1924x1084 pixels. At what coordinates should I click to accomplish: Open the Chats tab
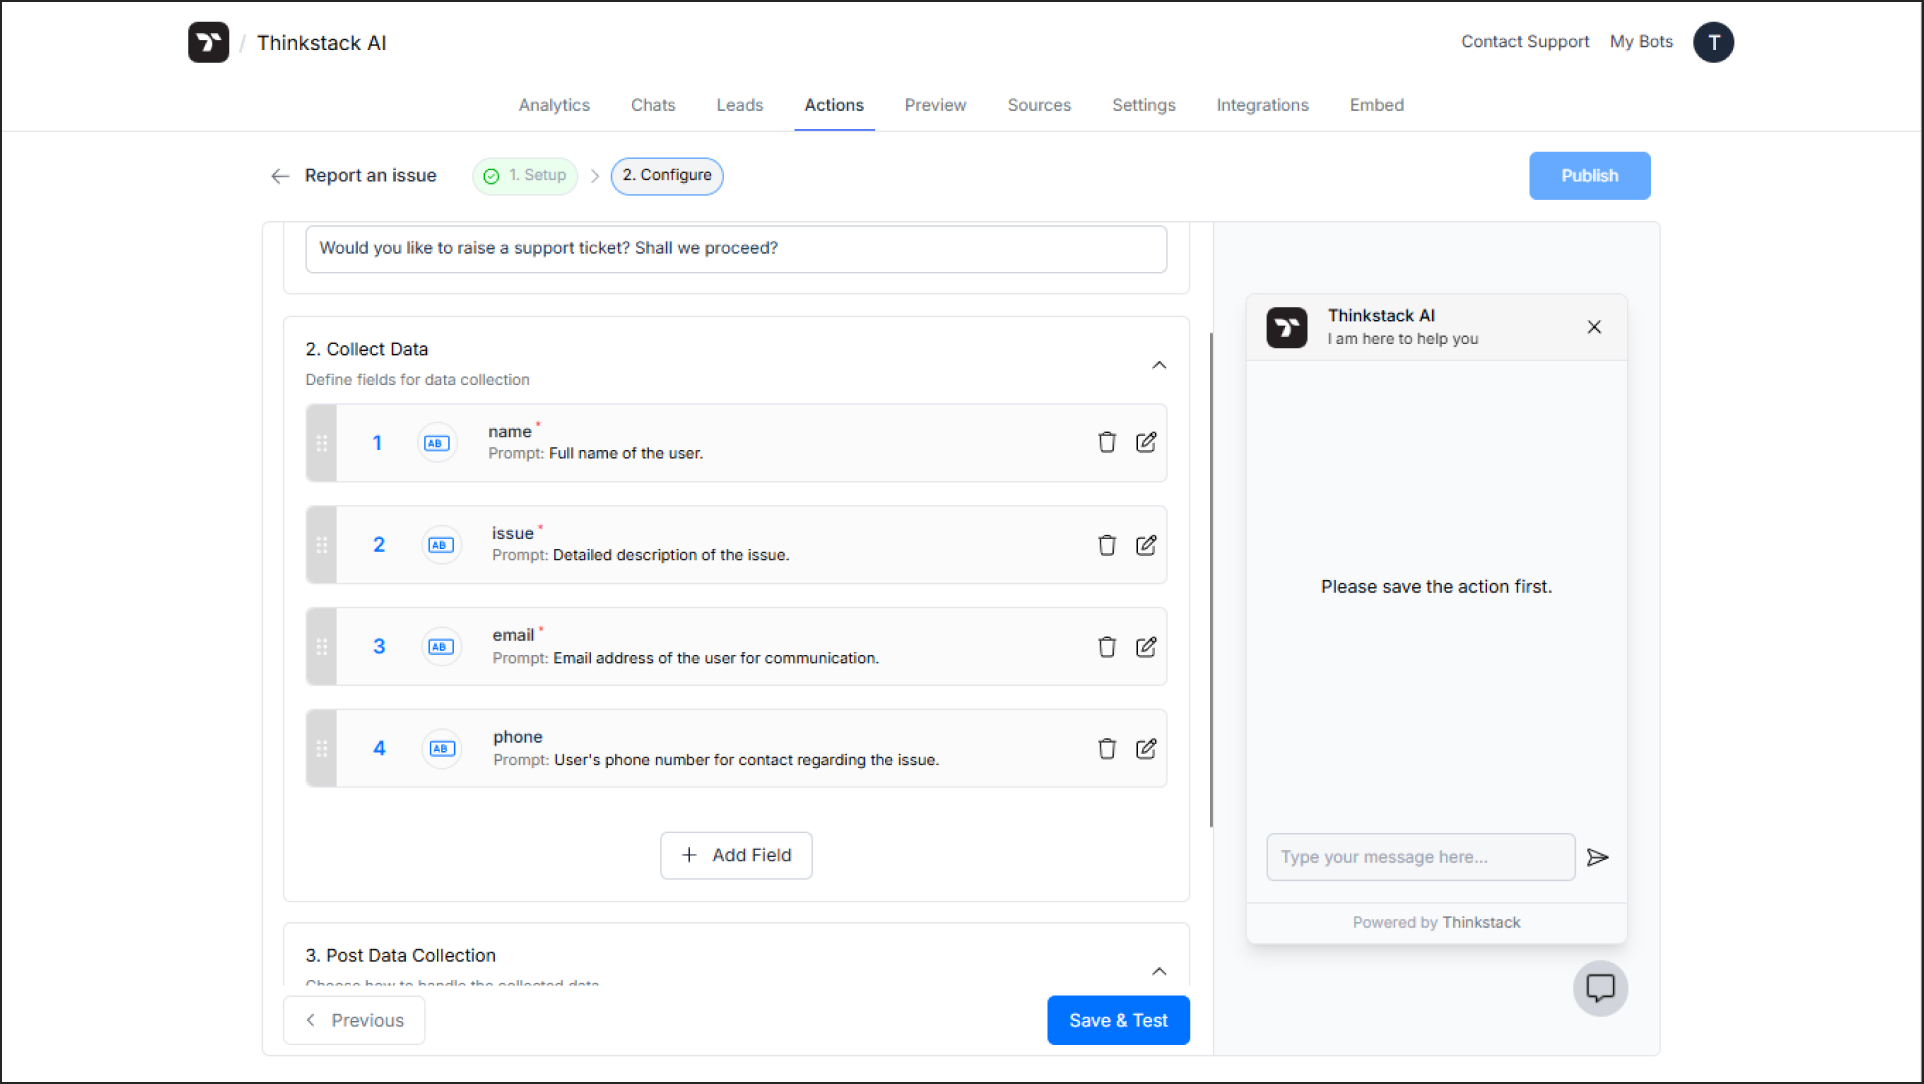tap(653, 105)
